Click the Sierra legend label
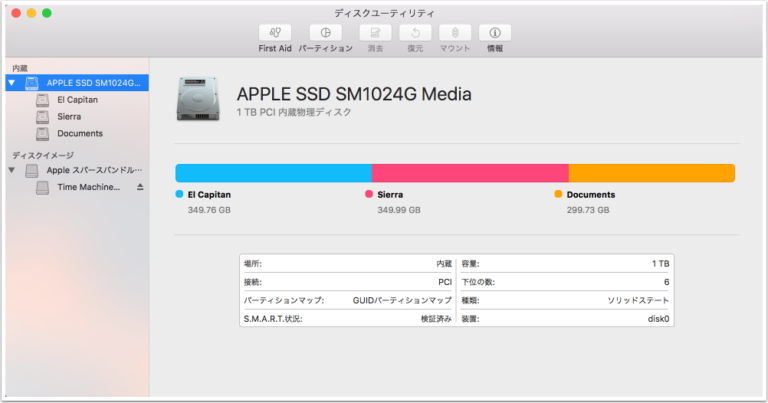This screenshot has height=403, width=768. [x=390, y=194]
